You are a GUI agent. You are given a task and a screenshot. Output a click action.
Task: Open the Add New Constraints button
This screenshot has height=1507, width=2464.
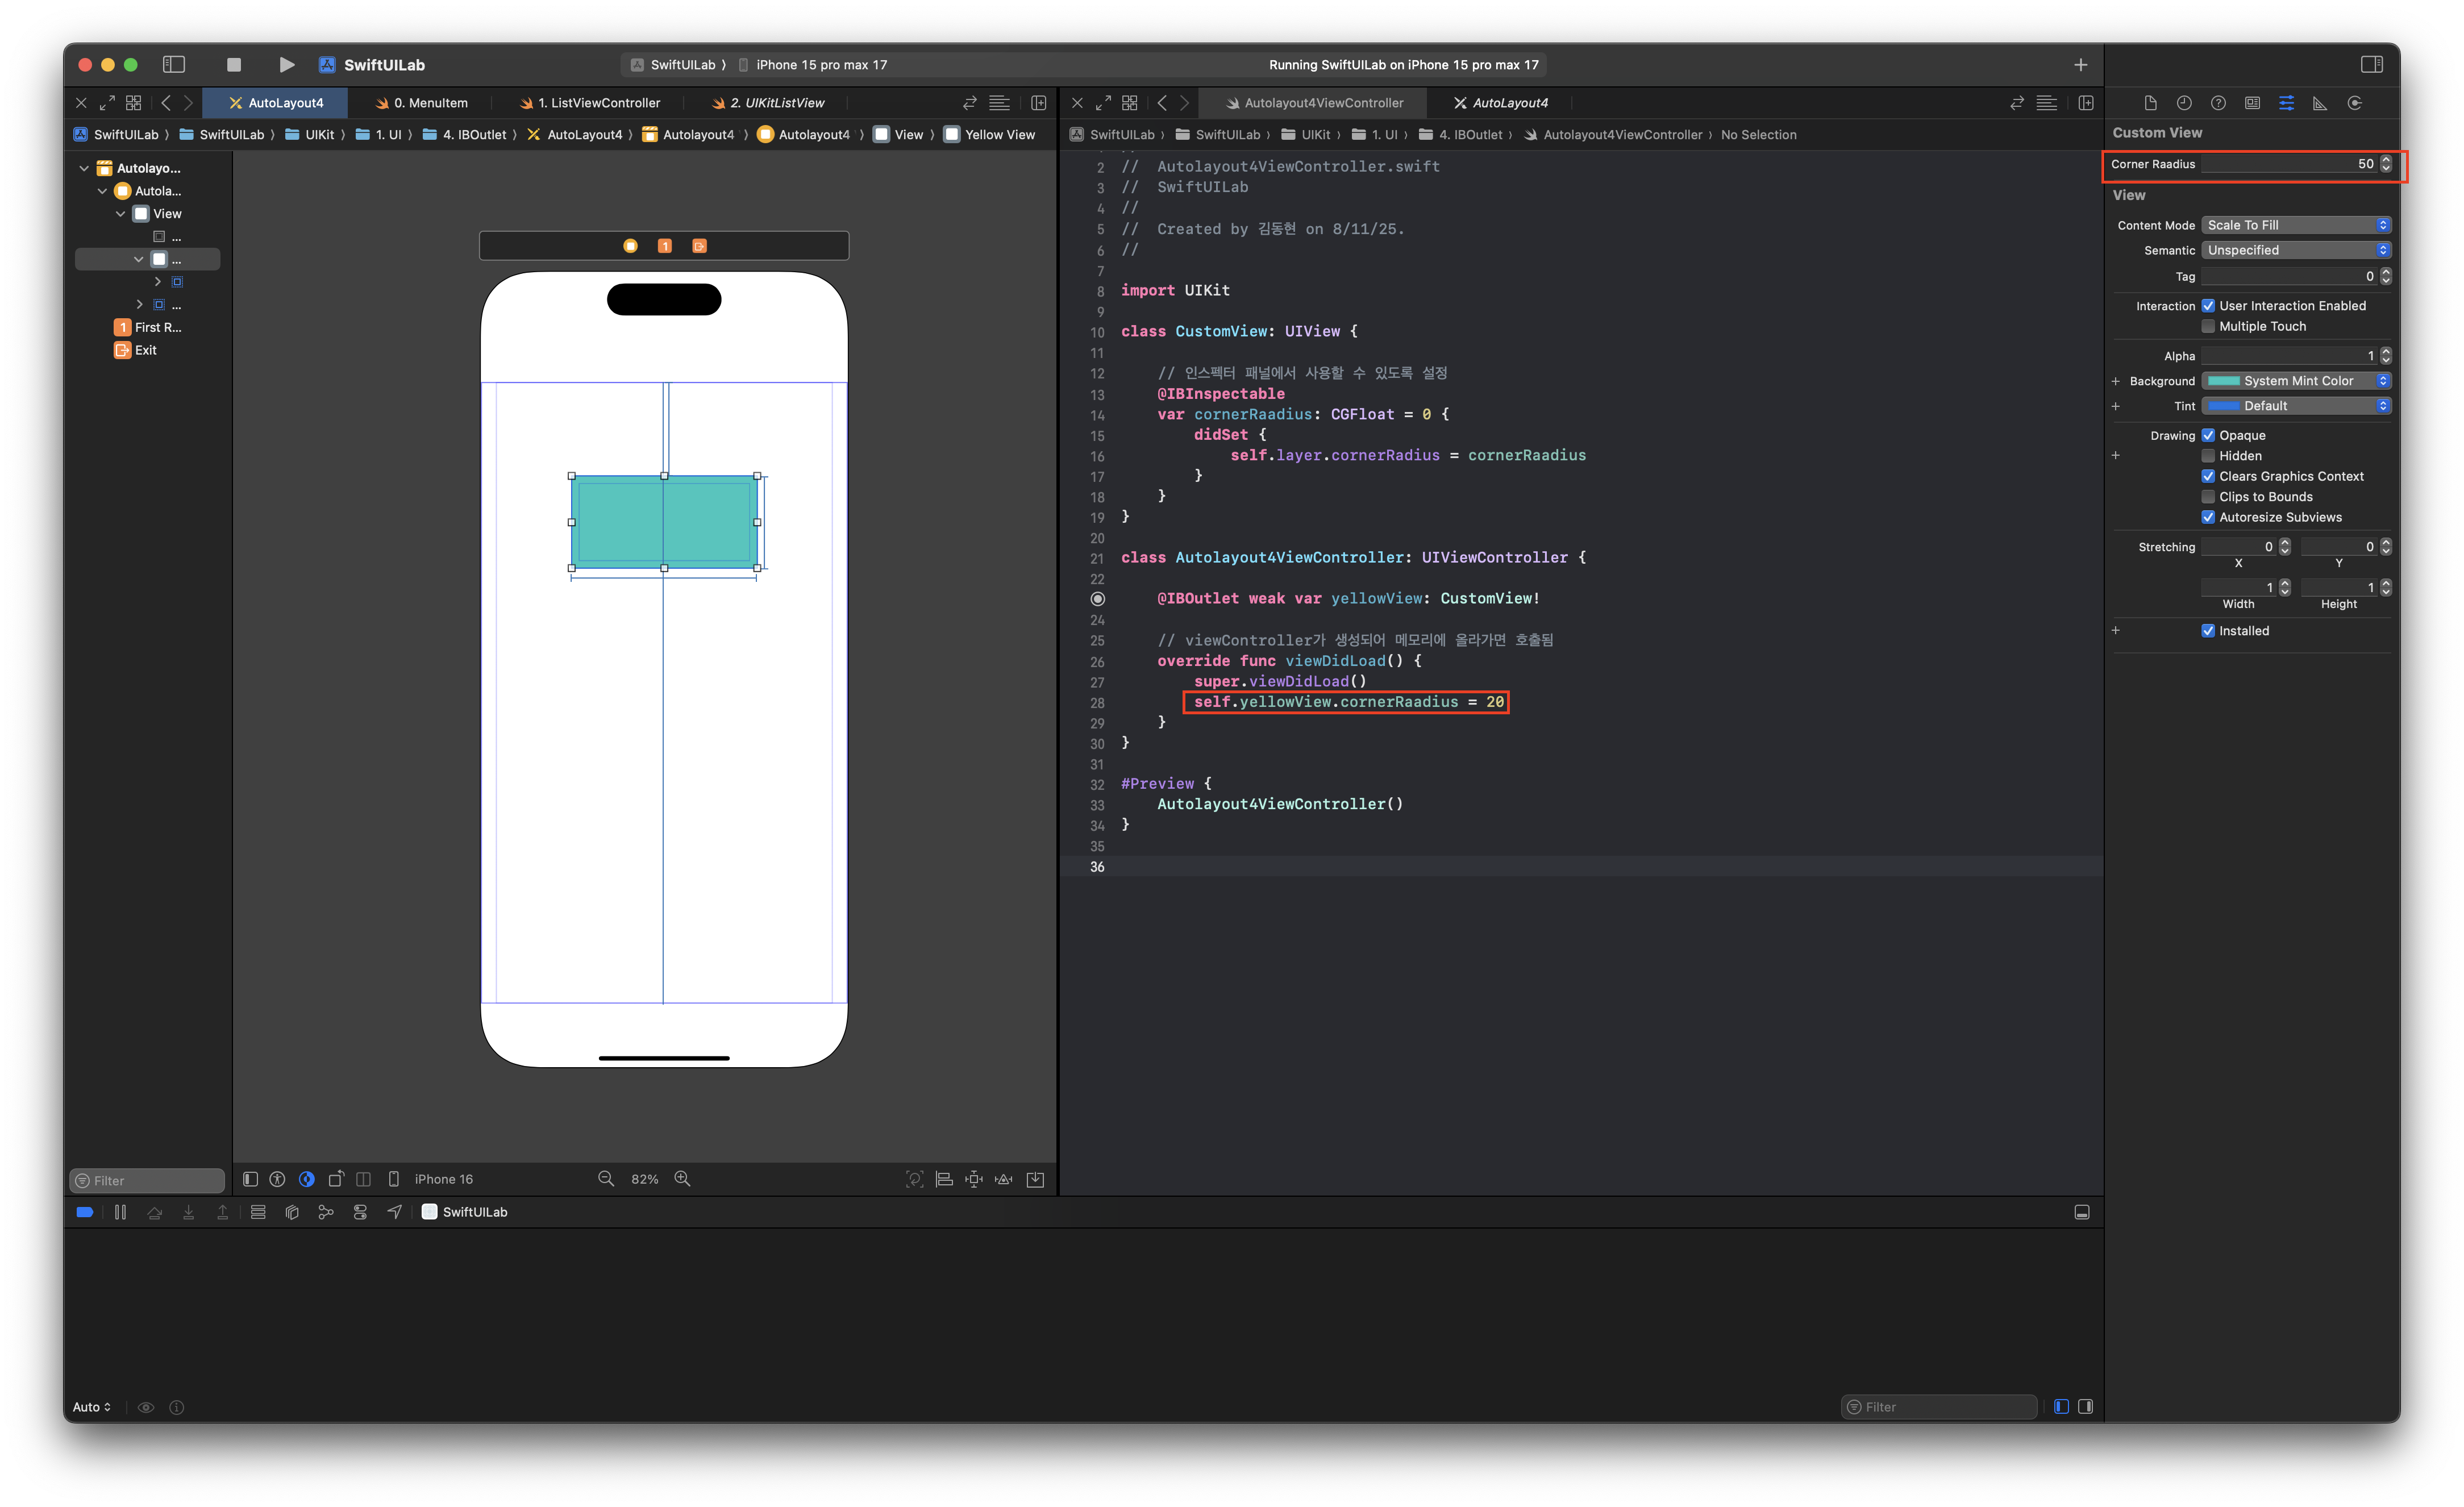tap(974, 1179)
